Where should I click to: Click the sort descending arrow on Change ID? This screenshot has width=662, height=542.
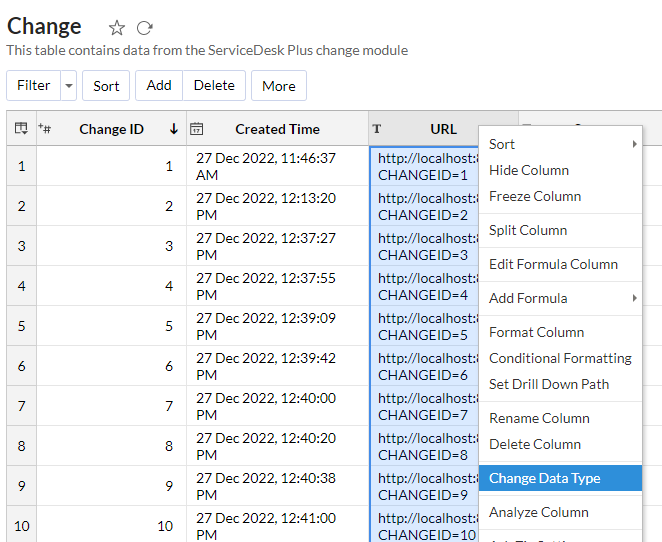pos(174,128)
